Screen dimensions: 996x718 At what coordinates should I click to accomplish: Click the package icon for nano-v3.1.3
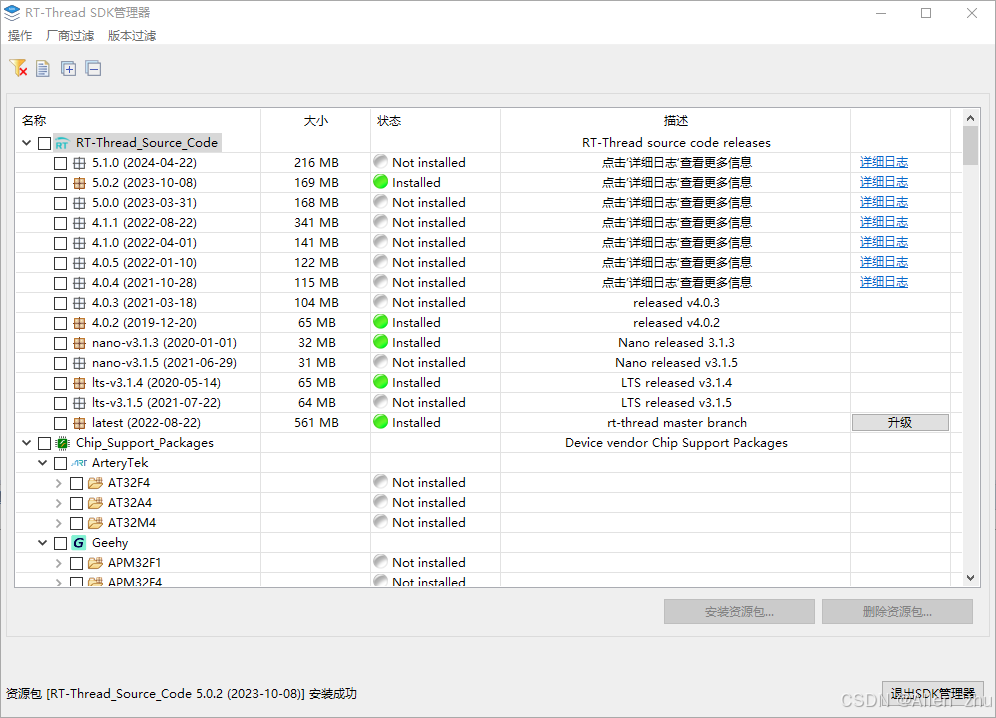pos(79,343)
